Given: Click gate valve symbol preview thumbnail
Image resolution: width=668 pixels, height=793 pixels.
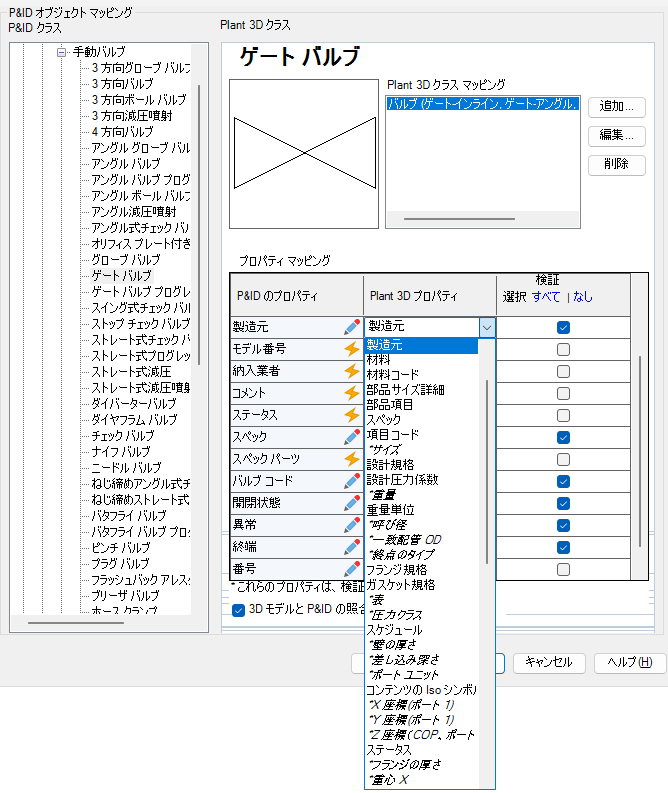Looking at the screenshot, I should click(x=304, y=154).
